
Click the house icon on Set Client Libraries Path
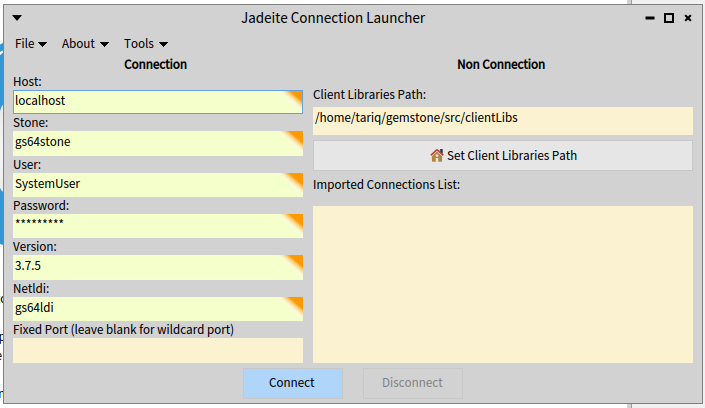pyautogui.click(x=437, y=155)
